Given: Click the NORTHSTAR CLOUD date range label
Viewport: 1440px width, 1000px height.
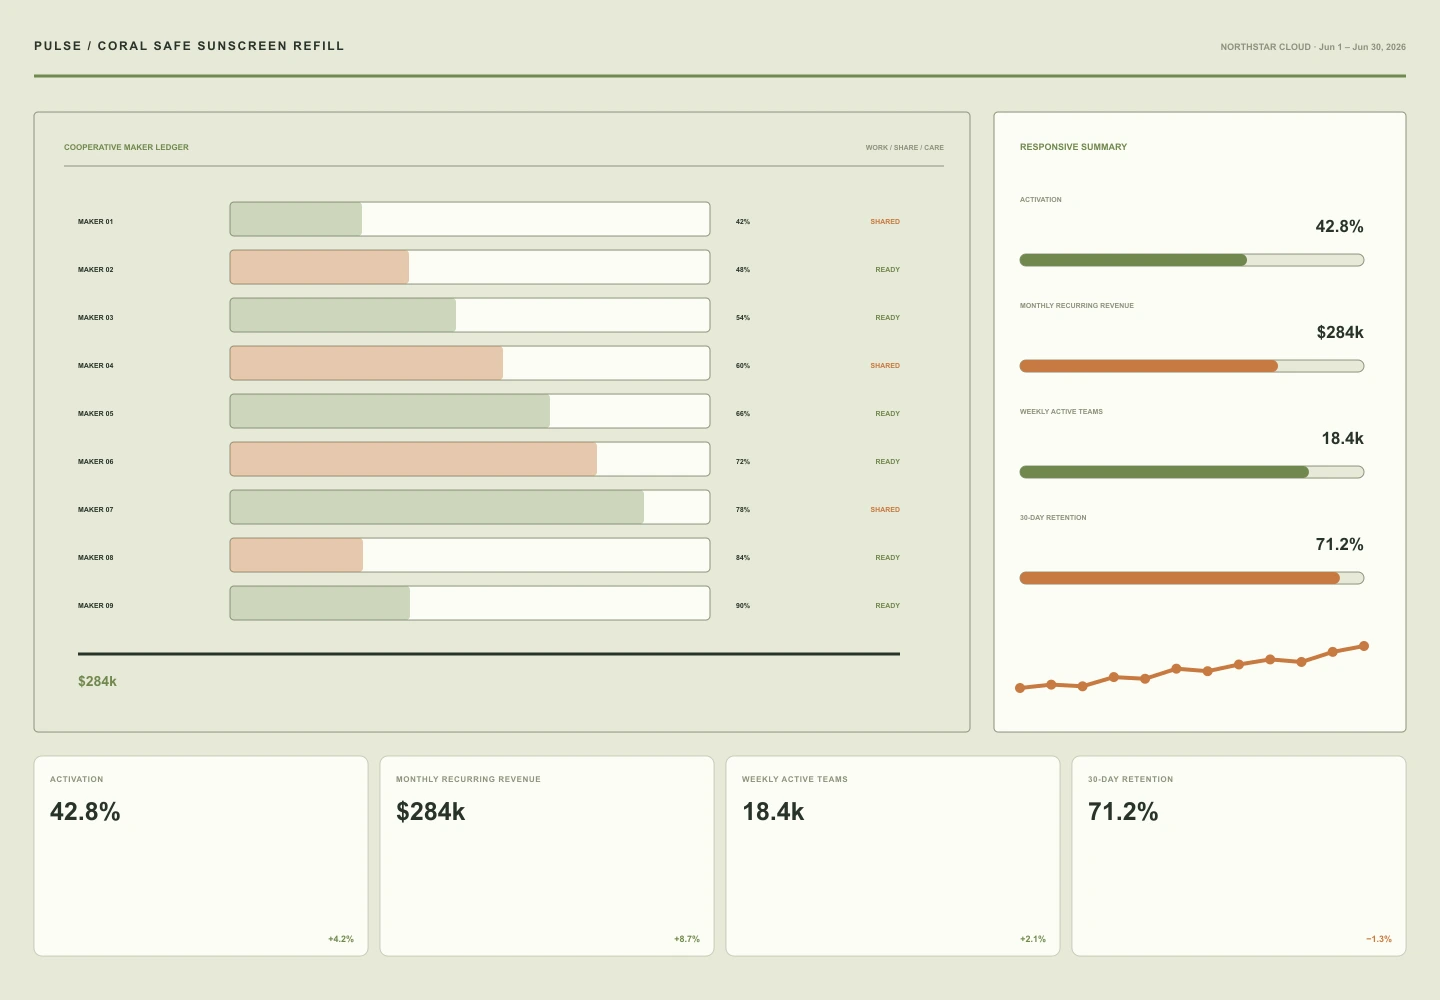Looking at the screenshot, I should (x=1313, y=47).
